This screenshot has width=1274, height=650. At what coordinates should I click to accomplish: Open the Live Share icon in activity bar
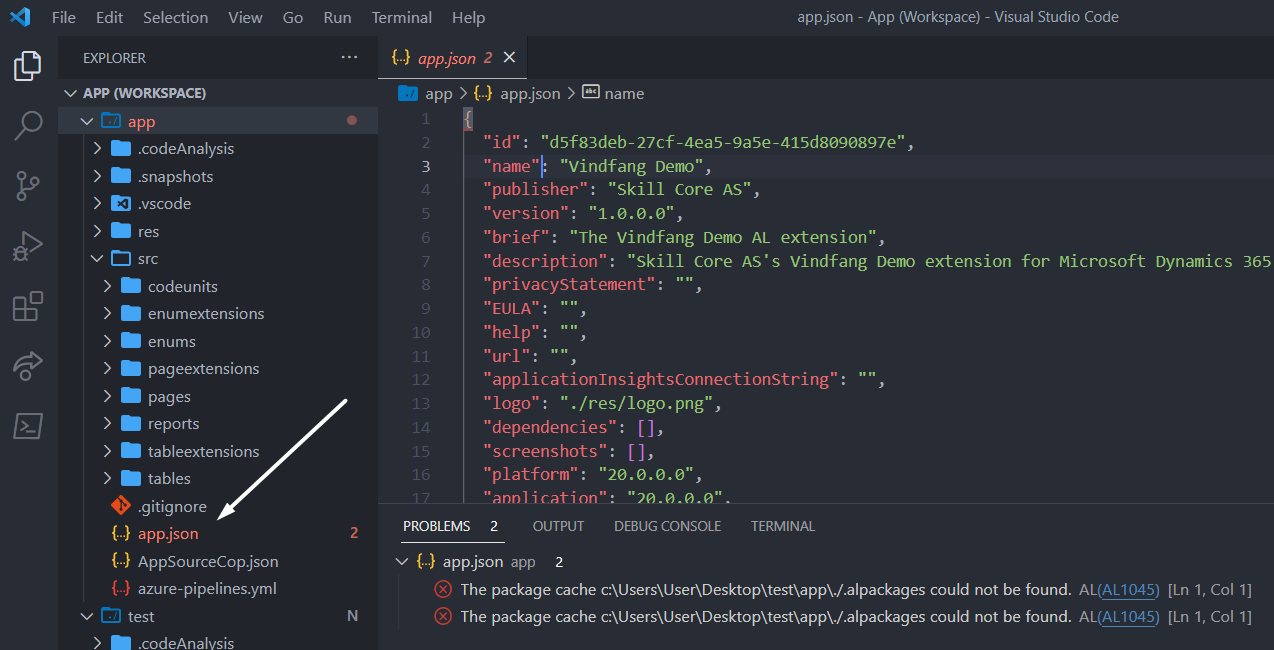(28, 366)
